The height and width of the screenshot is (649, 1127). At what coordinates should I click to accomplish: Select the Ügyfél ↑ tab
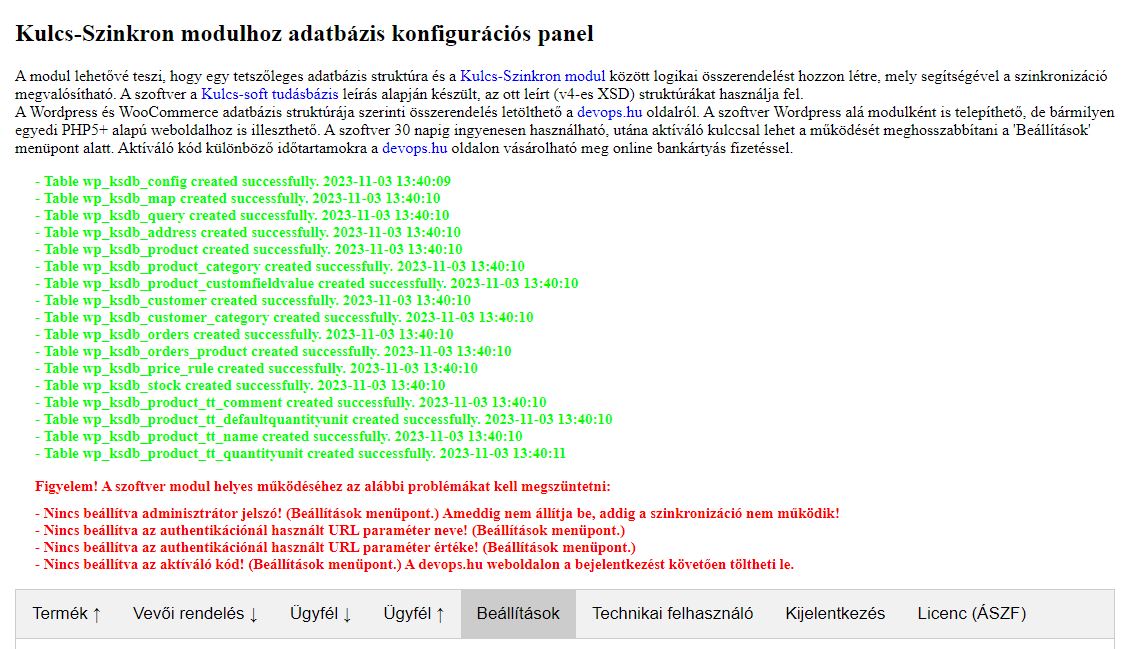[x=414, y=614]
